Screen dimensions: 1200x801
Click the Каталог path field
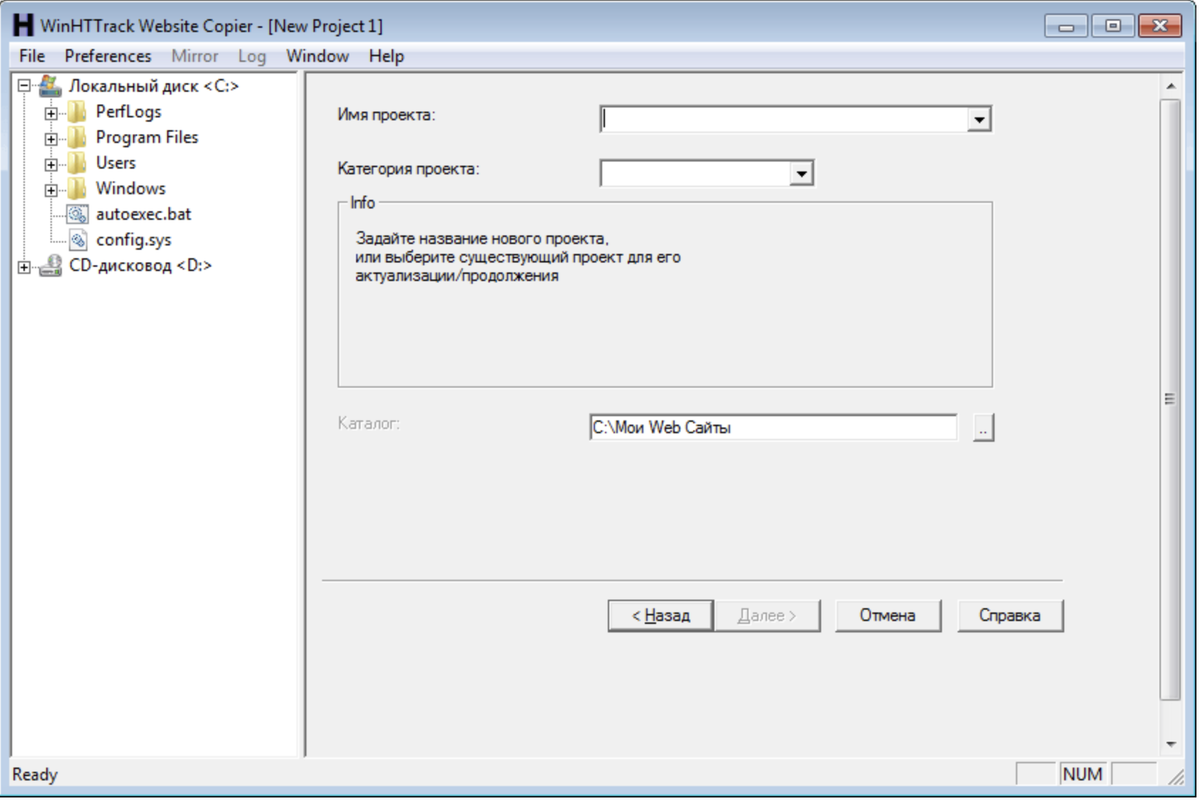773,428
